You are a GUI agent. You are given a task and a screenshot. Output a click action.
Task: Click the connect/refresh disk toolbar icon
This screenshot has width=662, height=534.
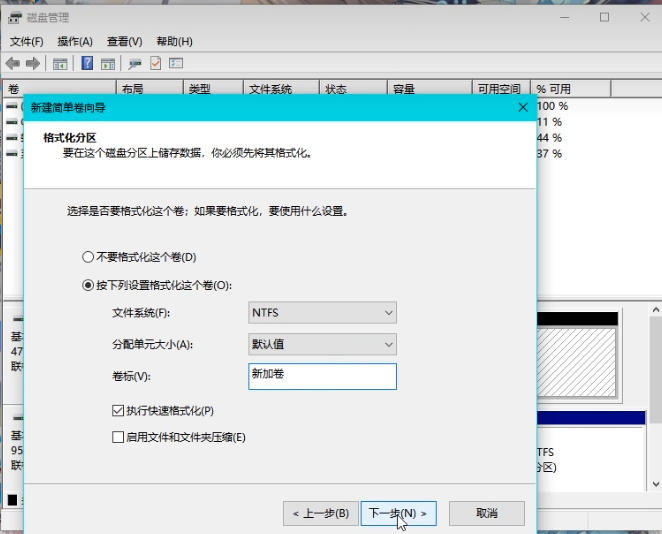tap(135, 64)
